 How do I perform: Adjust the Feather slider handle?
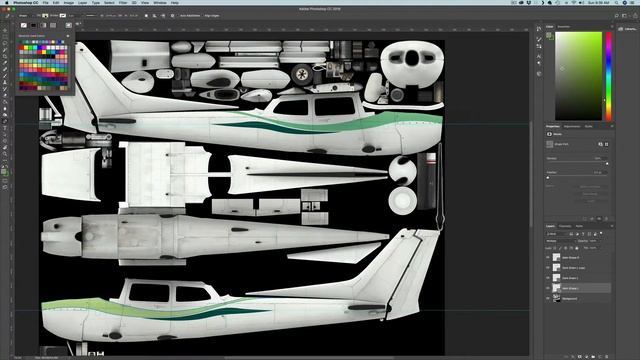[548, 178]
